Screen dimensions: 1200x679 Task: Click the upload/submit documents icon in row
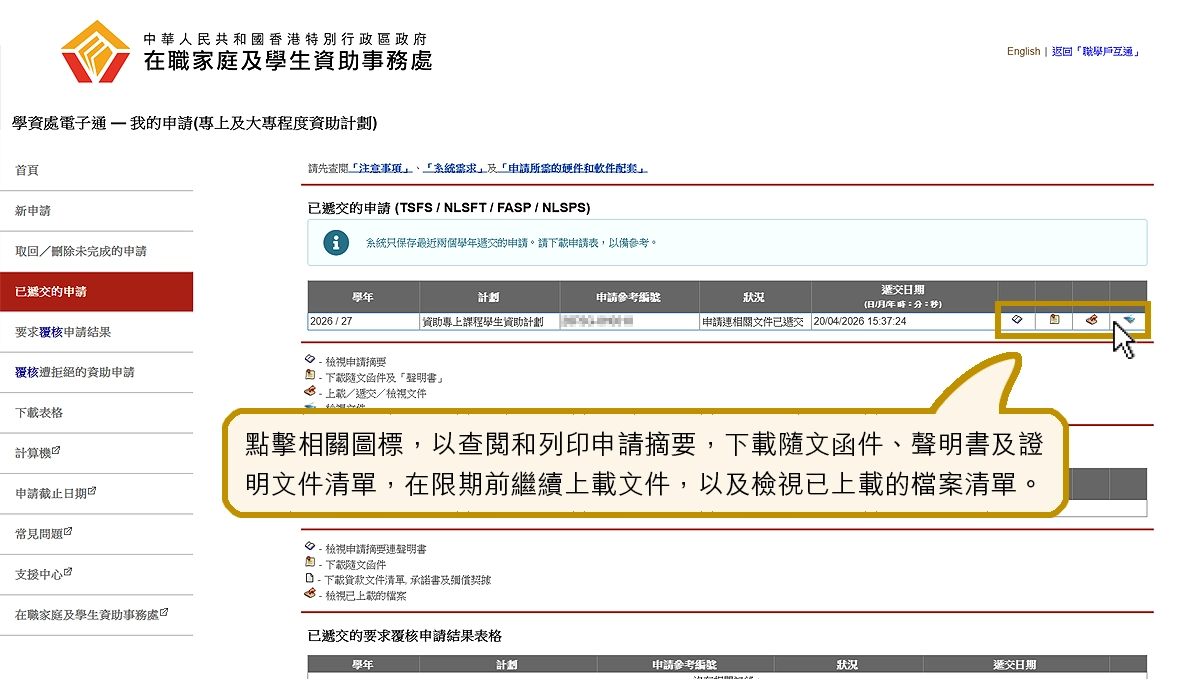coord(1091,321)
